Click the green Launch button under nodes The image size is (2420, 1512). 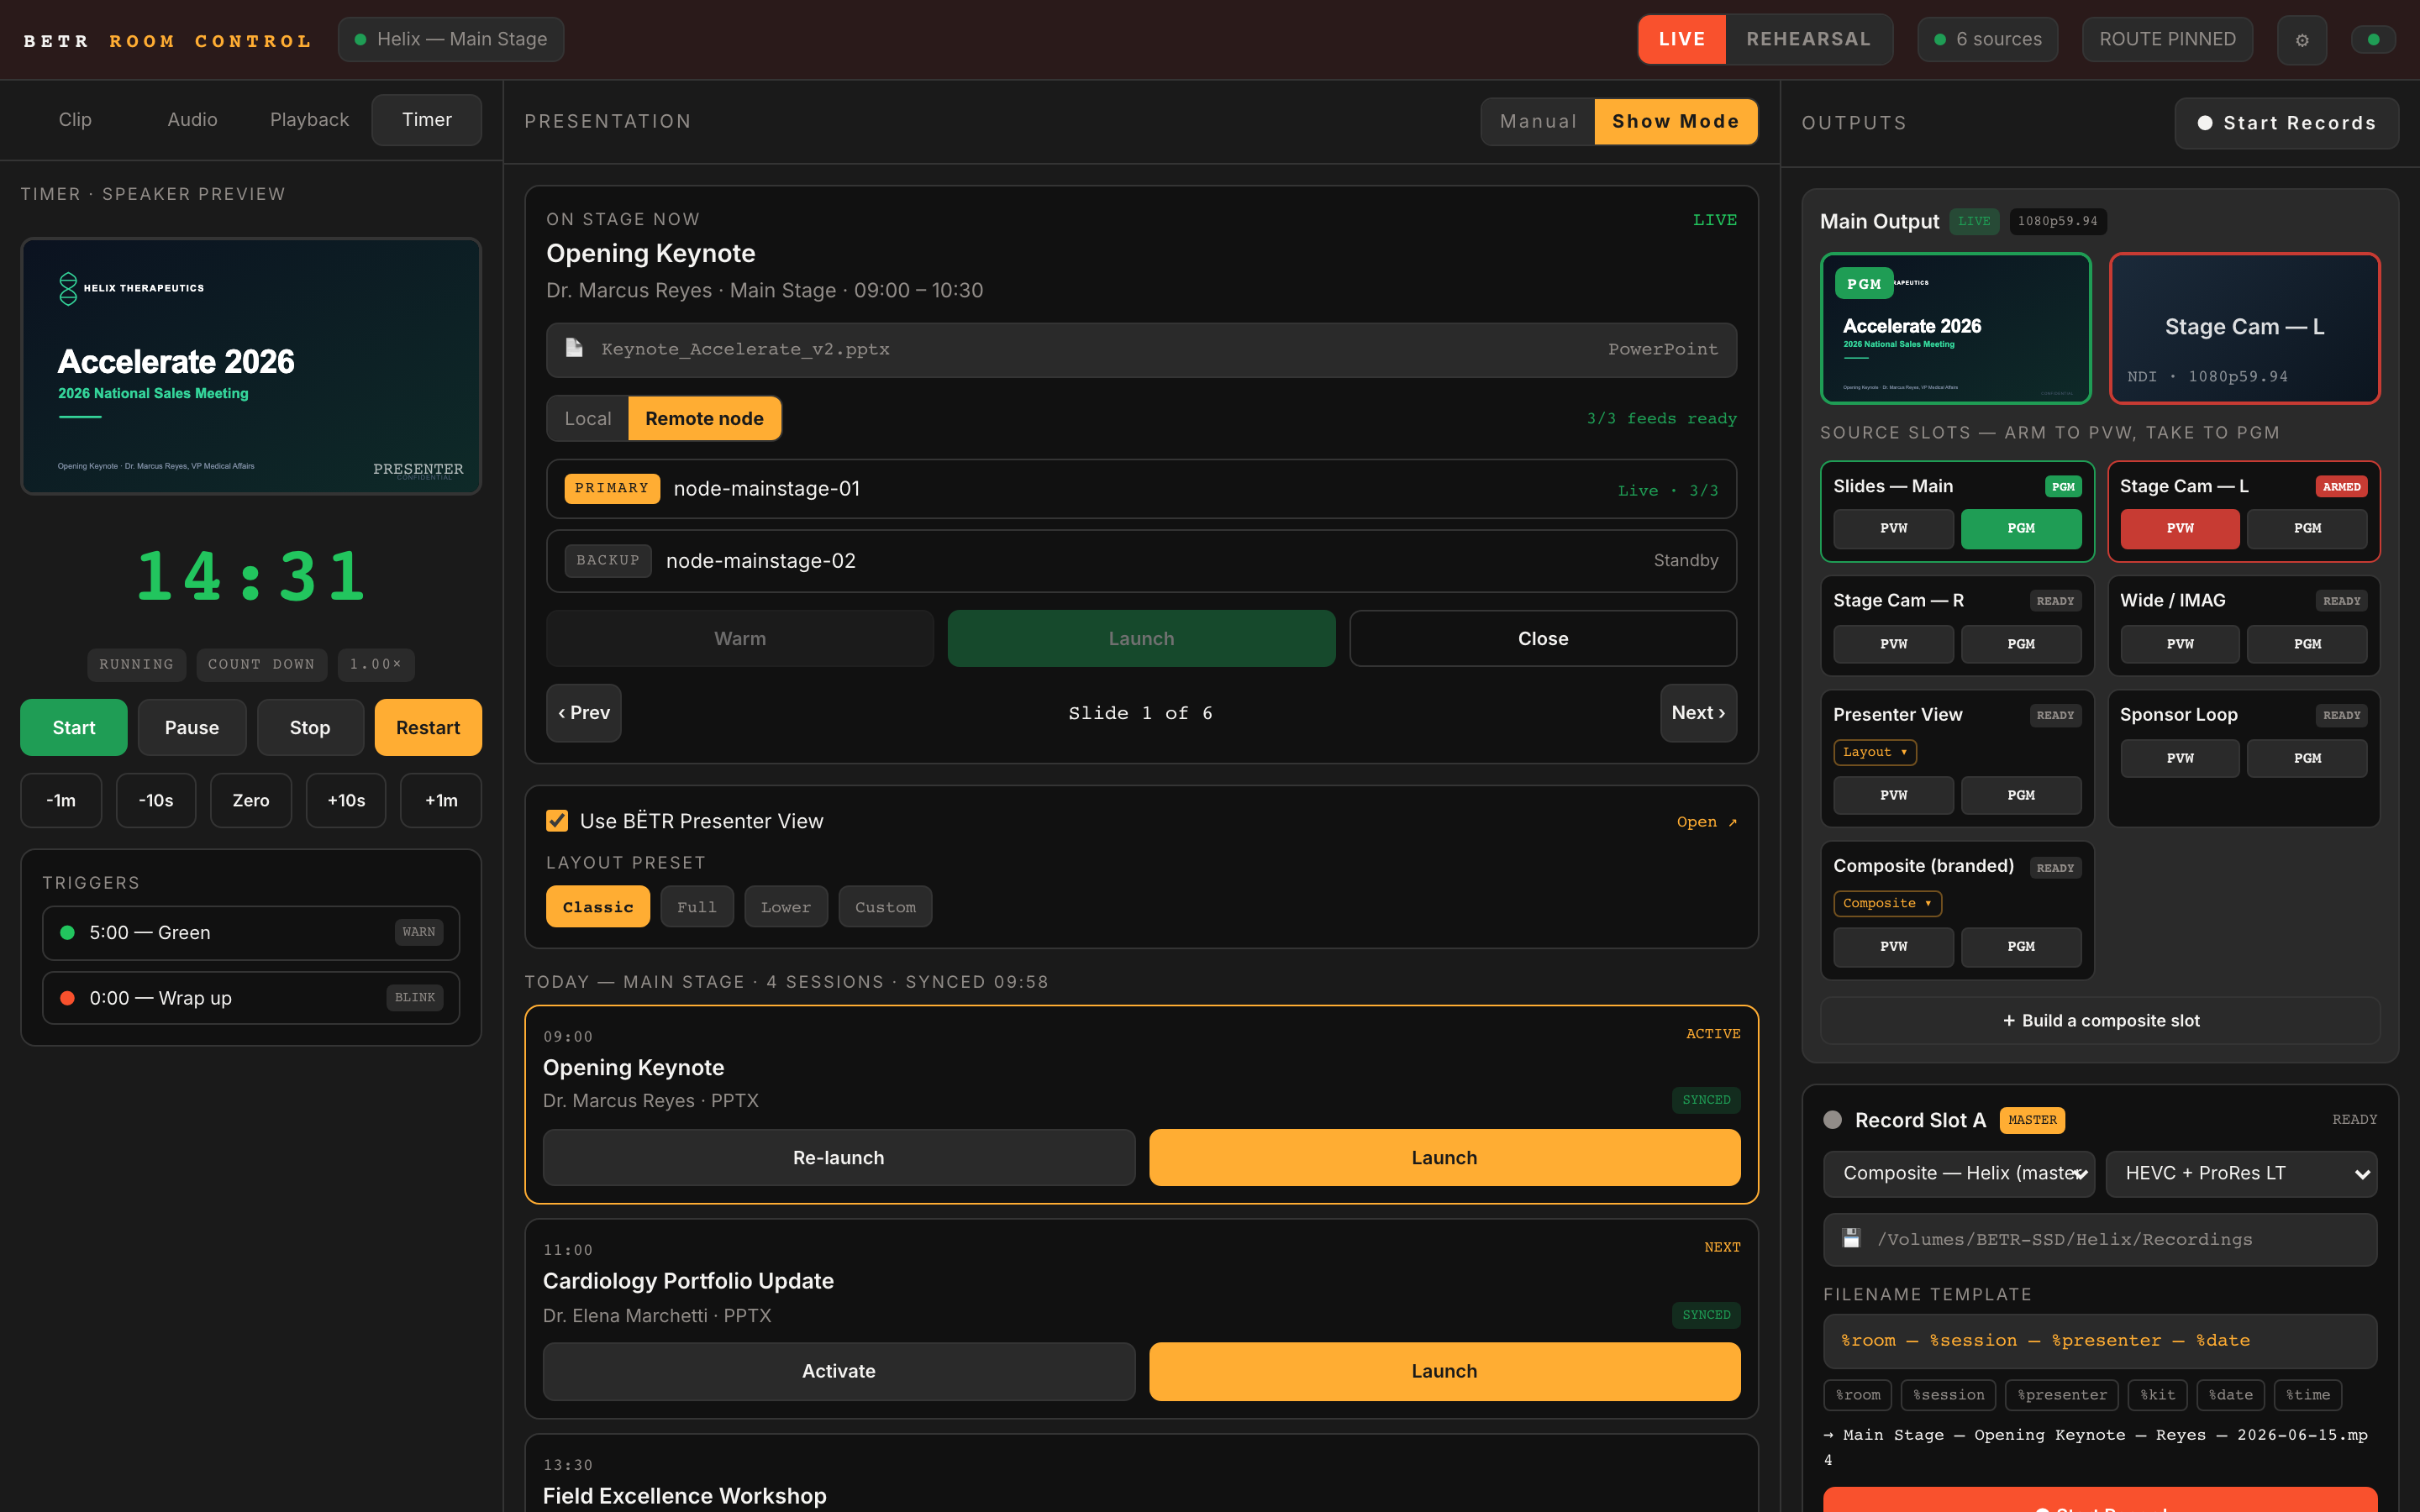pos(1141,638)
